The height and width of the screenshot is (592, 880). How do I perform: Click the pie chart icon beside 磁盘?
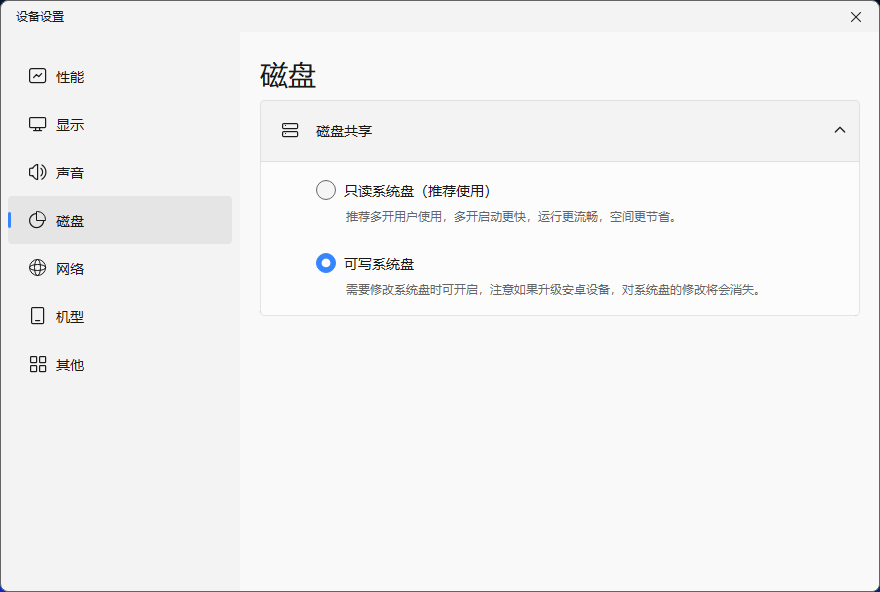[x=38, y=220]
